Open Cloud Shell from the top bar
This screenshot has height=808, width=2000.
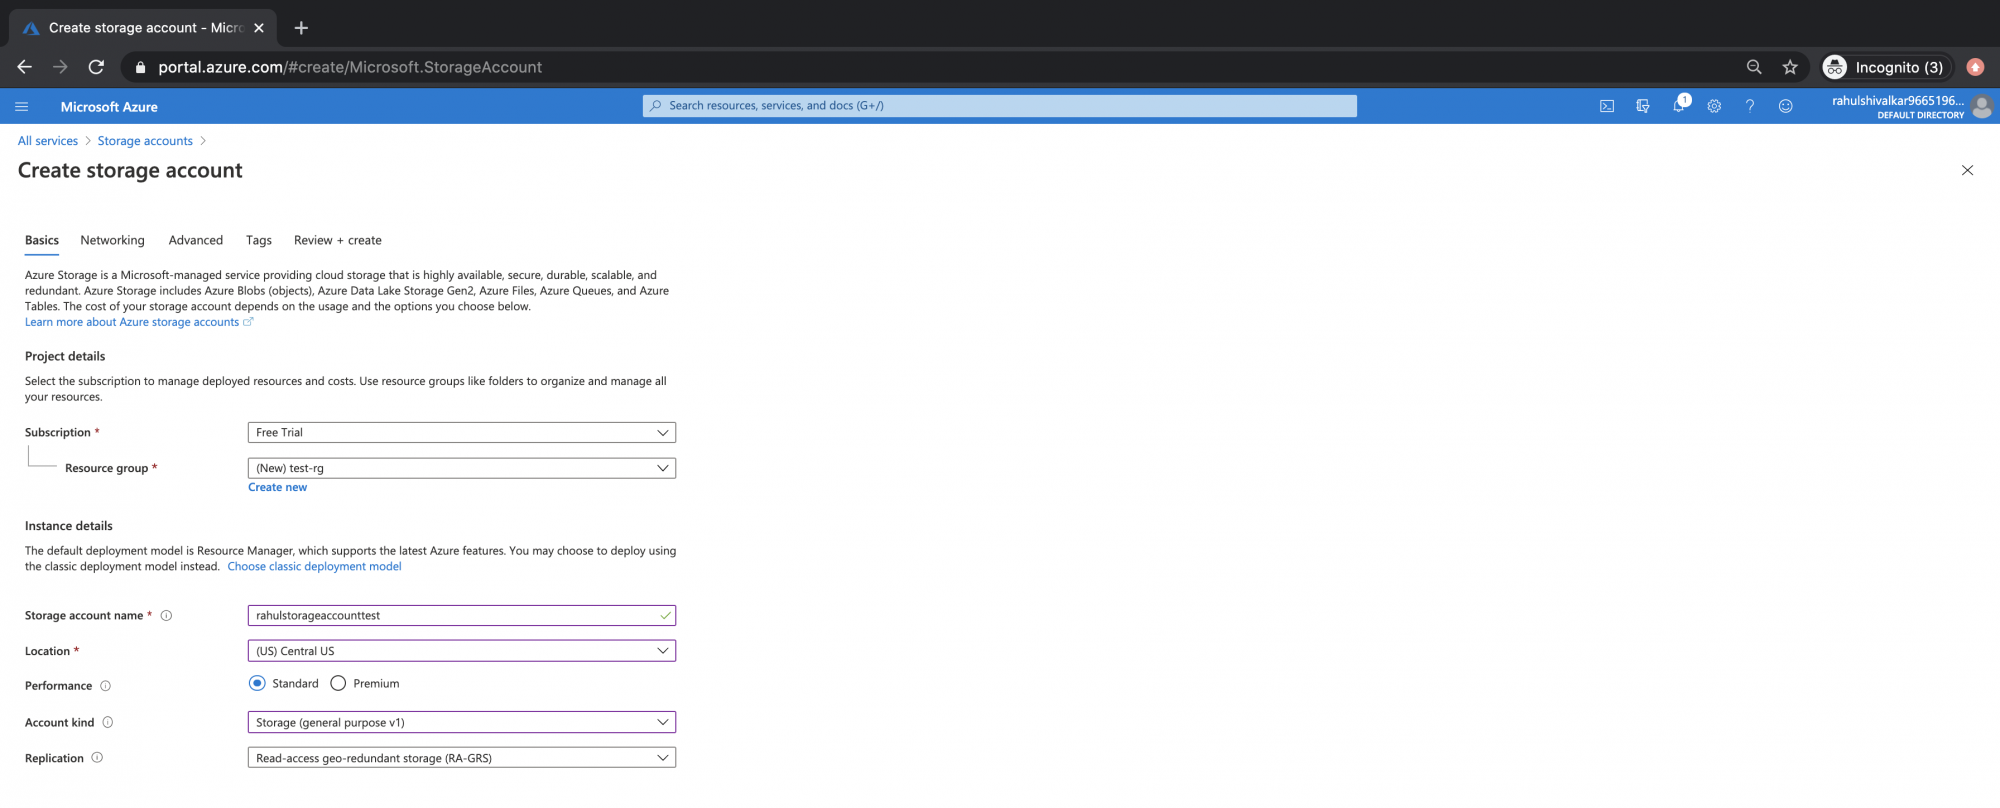click(x=1607, y=106)
